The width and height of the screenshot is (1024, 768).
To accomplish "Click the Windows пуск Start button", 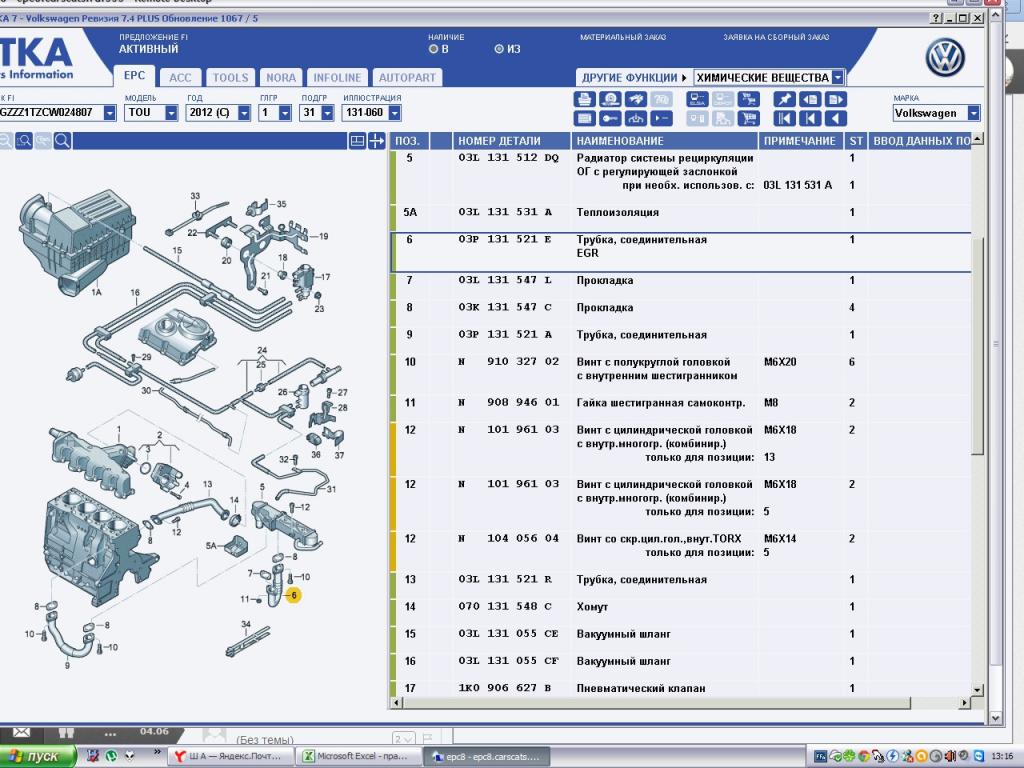I will pyautogui.click(x=37, y=756).
